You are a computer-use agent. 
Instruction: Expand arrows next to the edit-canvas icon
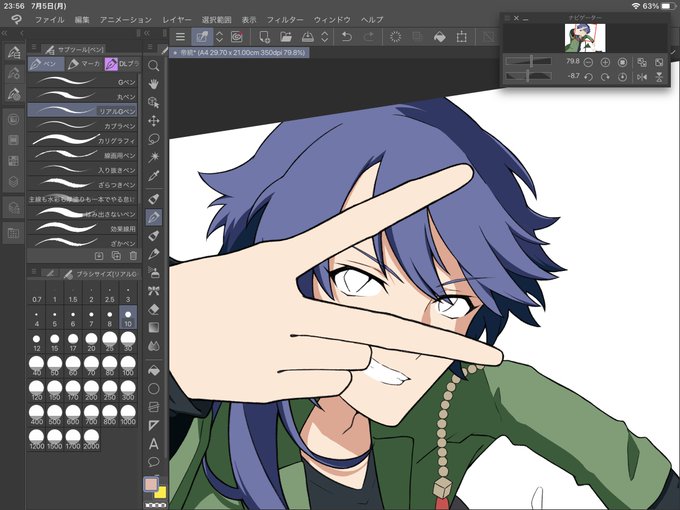(219, 37)
